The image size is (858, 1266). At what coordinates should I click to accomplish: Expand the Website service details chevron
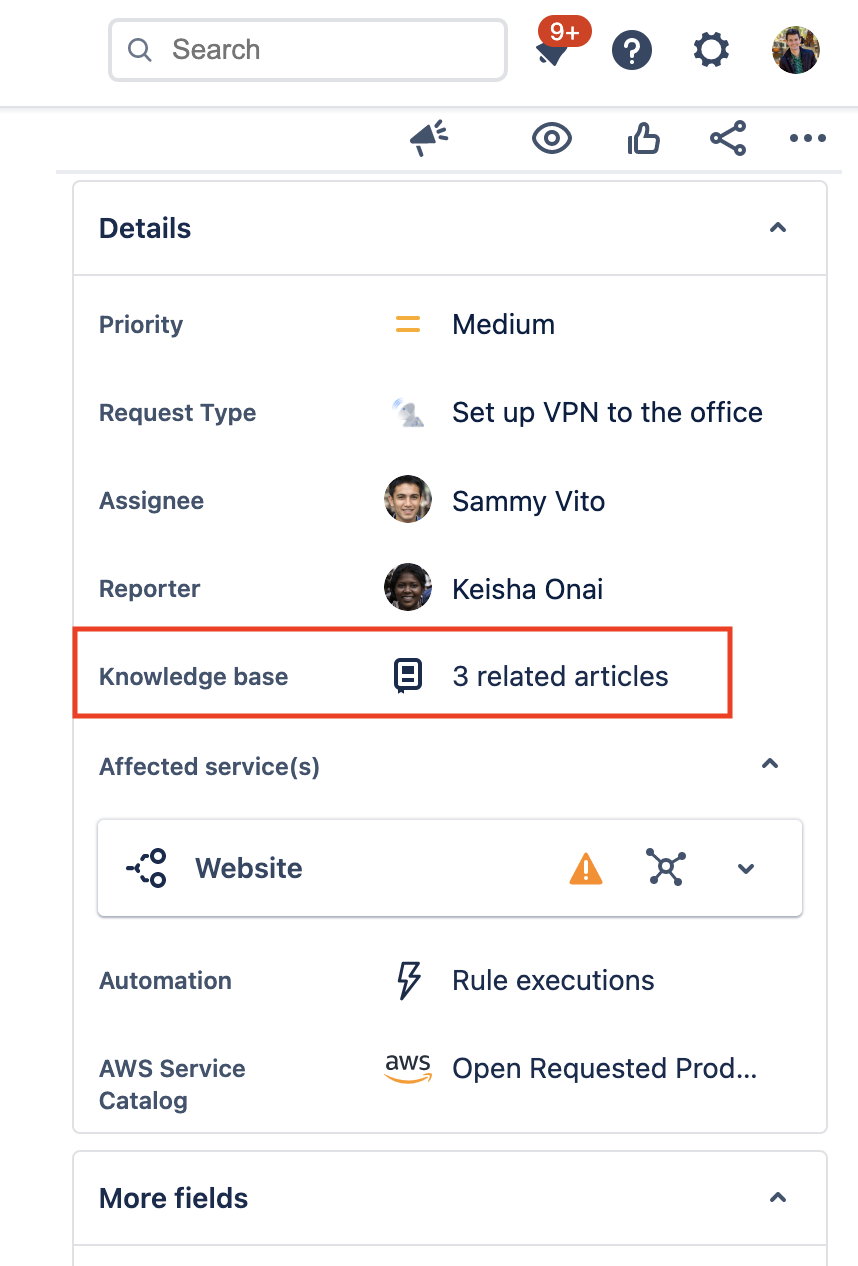745,868
